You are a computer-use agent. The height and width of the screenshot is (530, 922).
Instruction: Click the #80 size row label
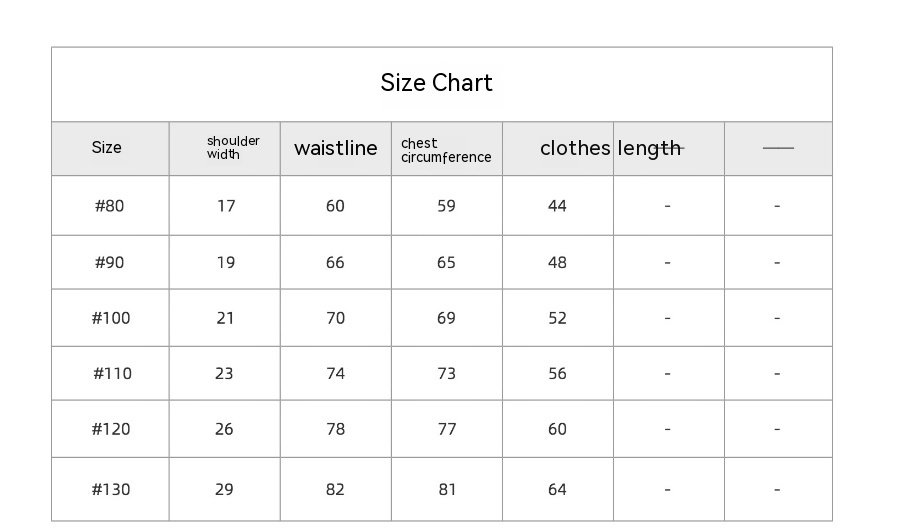(109, 206)
